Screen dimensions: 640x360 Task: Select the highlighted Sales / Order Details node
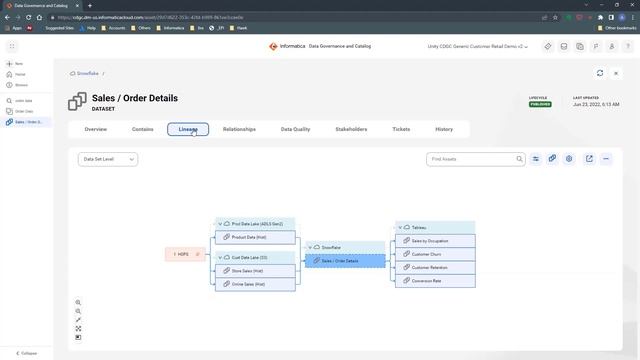coord(345,261)
